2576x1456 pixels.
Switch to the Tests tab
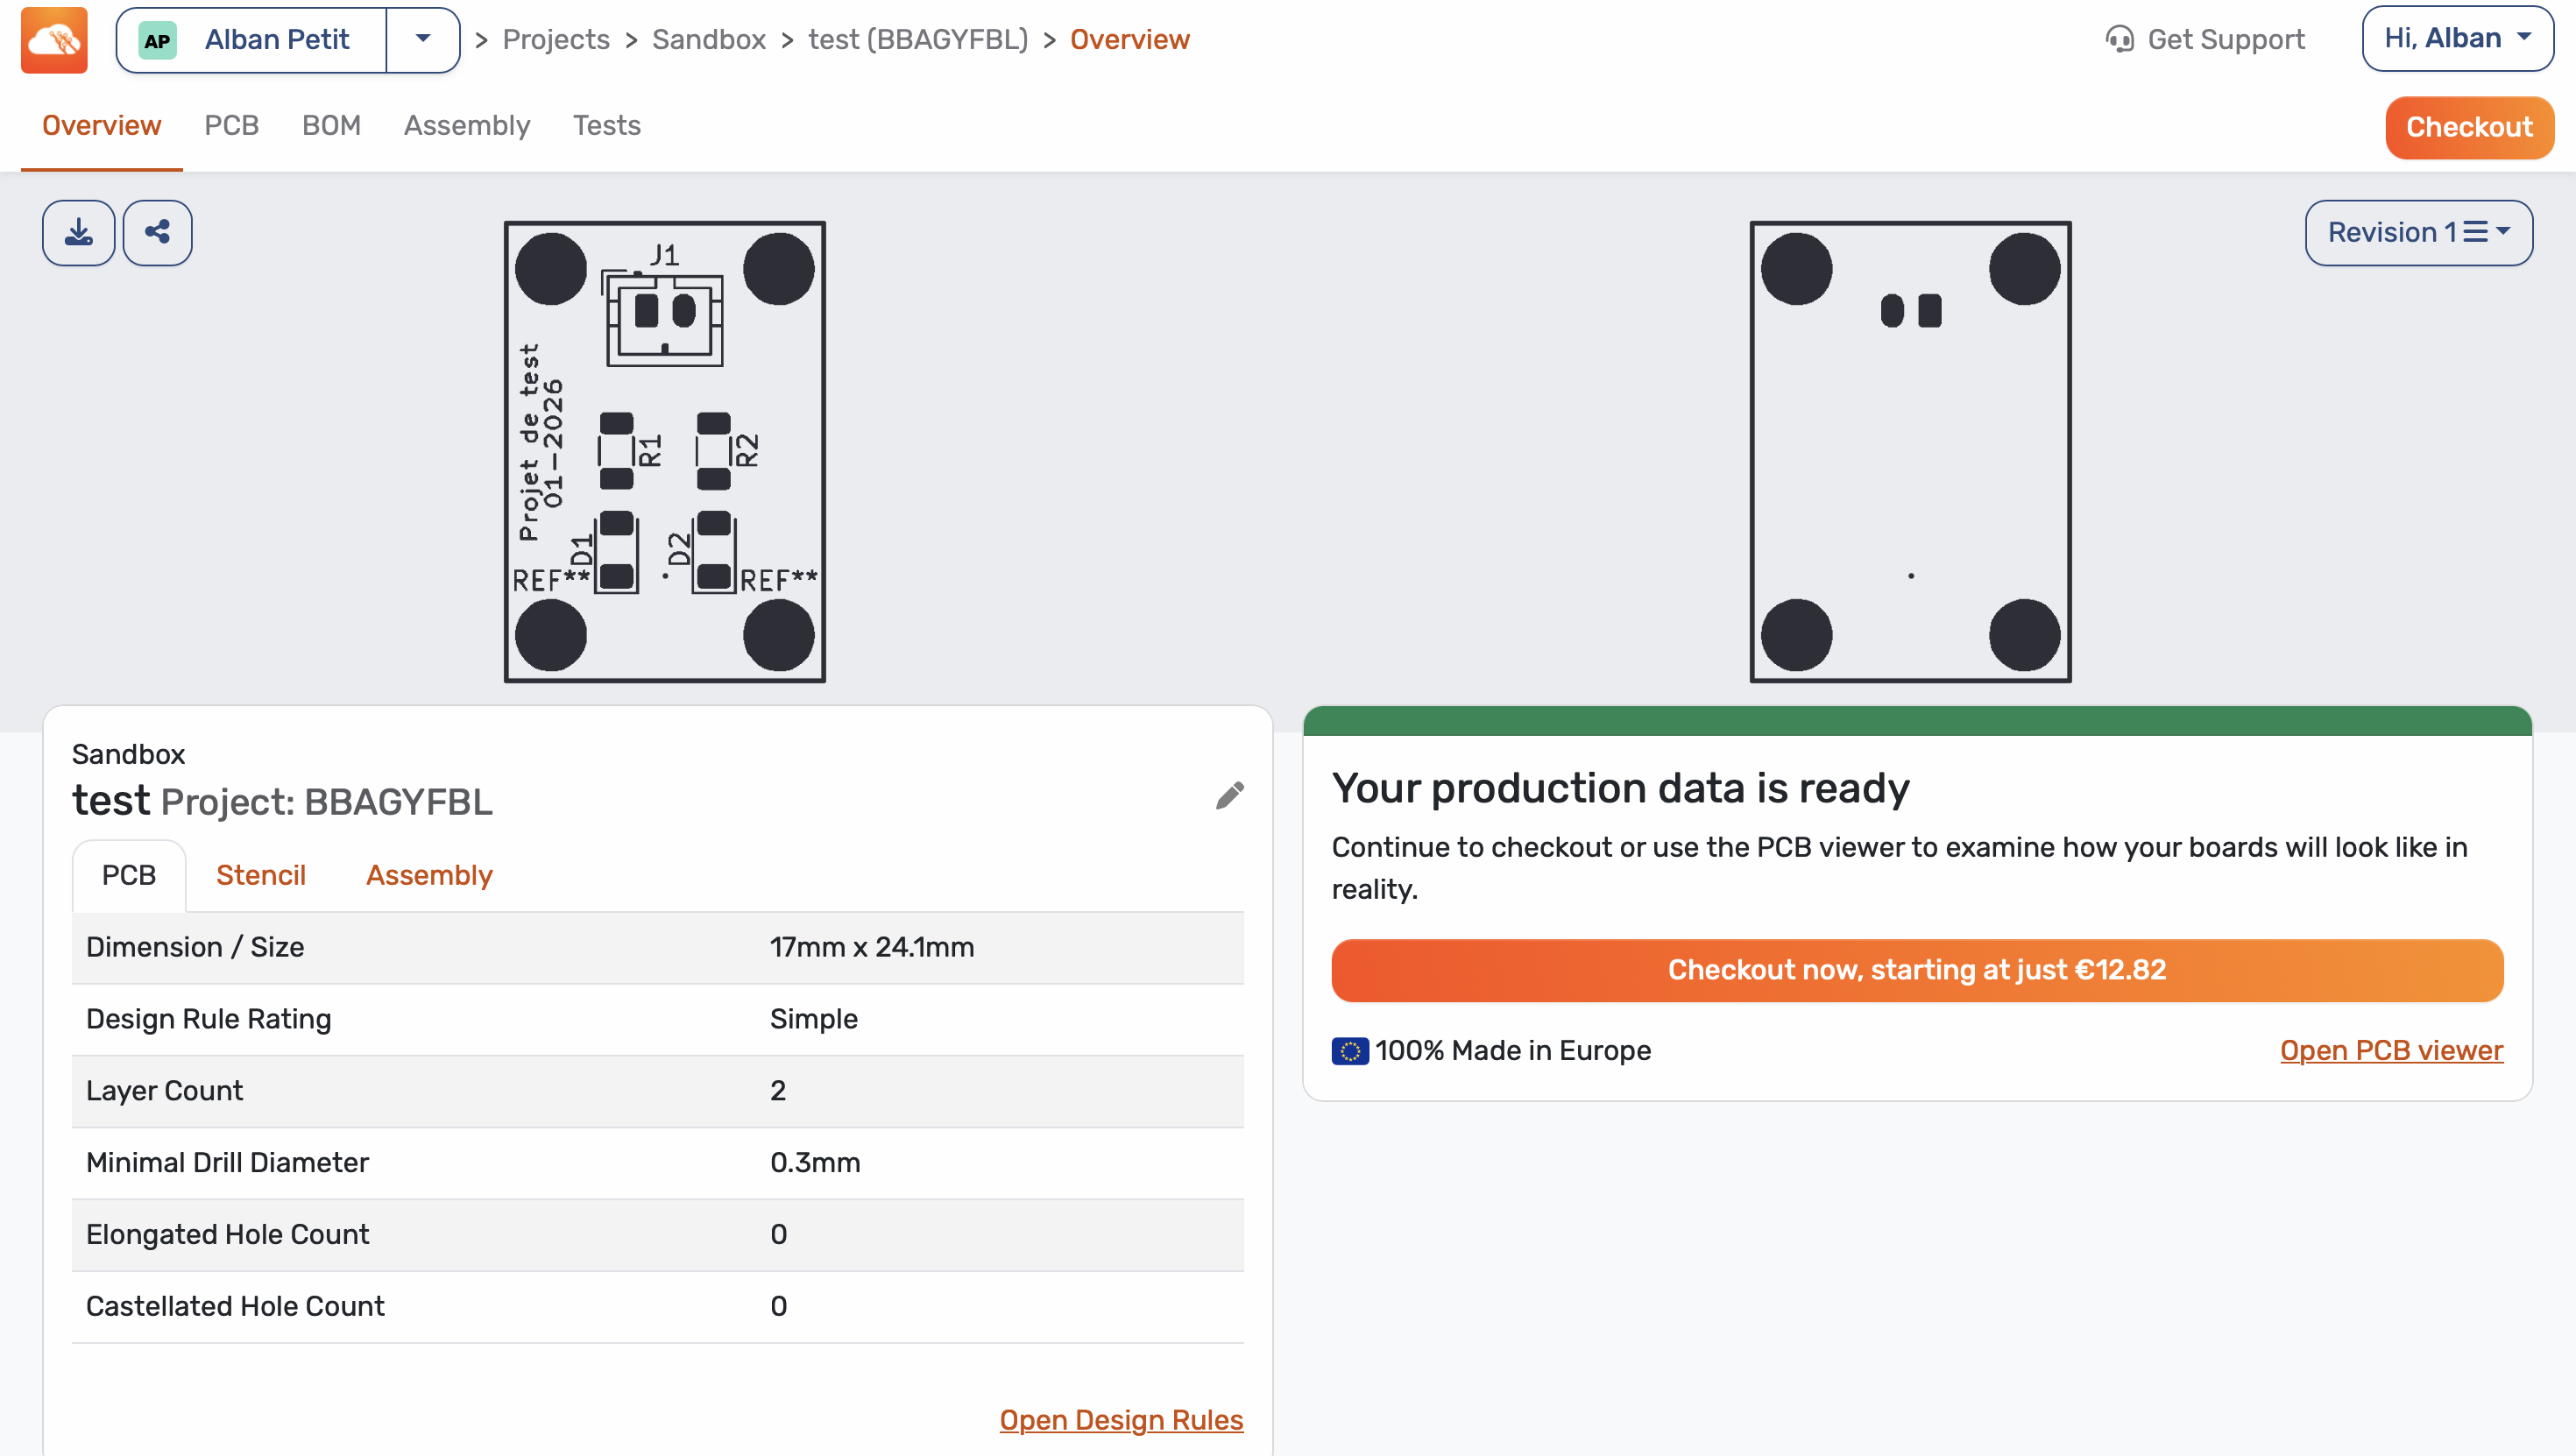coord(606,126)
